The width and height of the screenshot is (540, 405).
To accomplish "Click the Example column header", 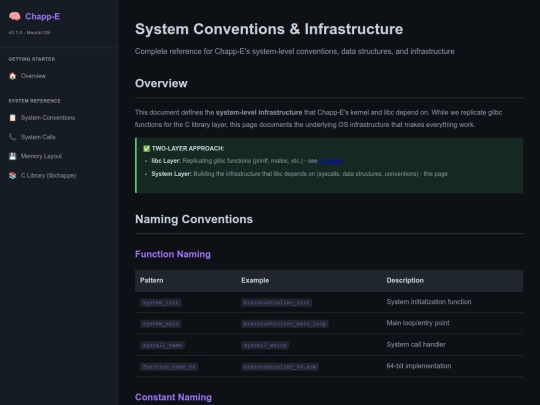I will coord(255,280).
